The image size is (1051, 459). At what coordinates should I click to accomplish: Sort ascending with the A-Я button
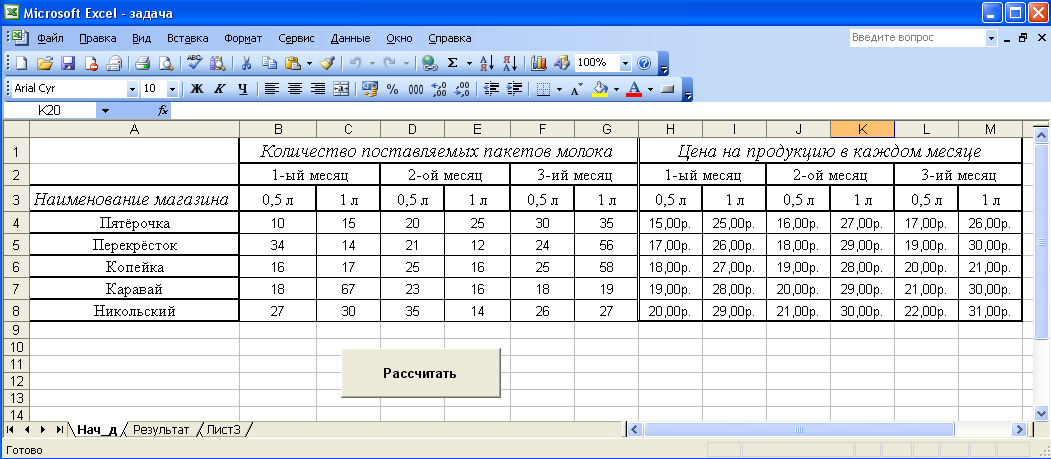click(x=487, y=63)
